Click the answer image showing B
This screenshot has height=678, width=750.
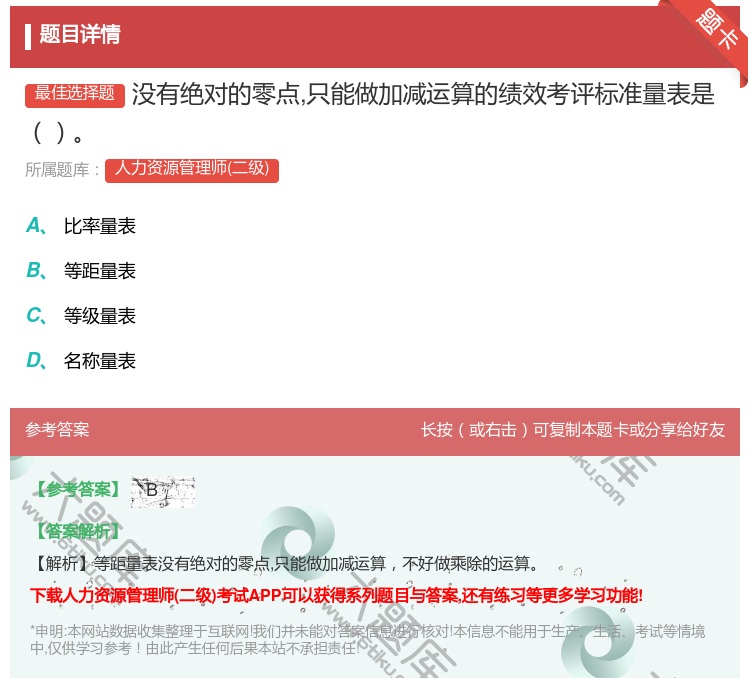(163, 491)
